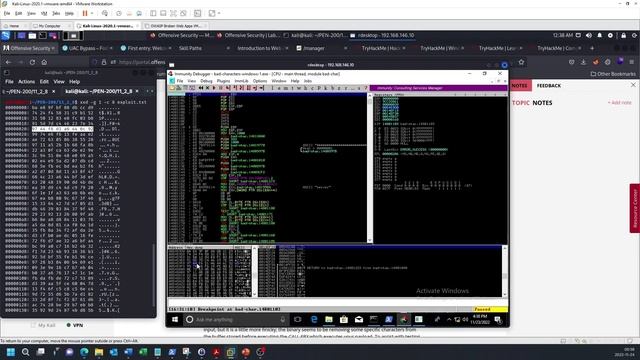Select the rdesktop 192.168.146.10 taskbar entry in Kali panel

pos(382,36)
